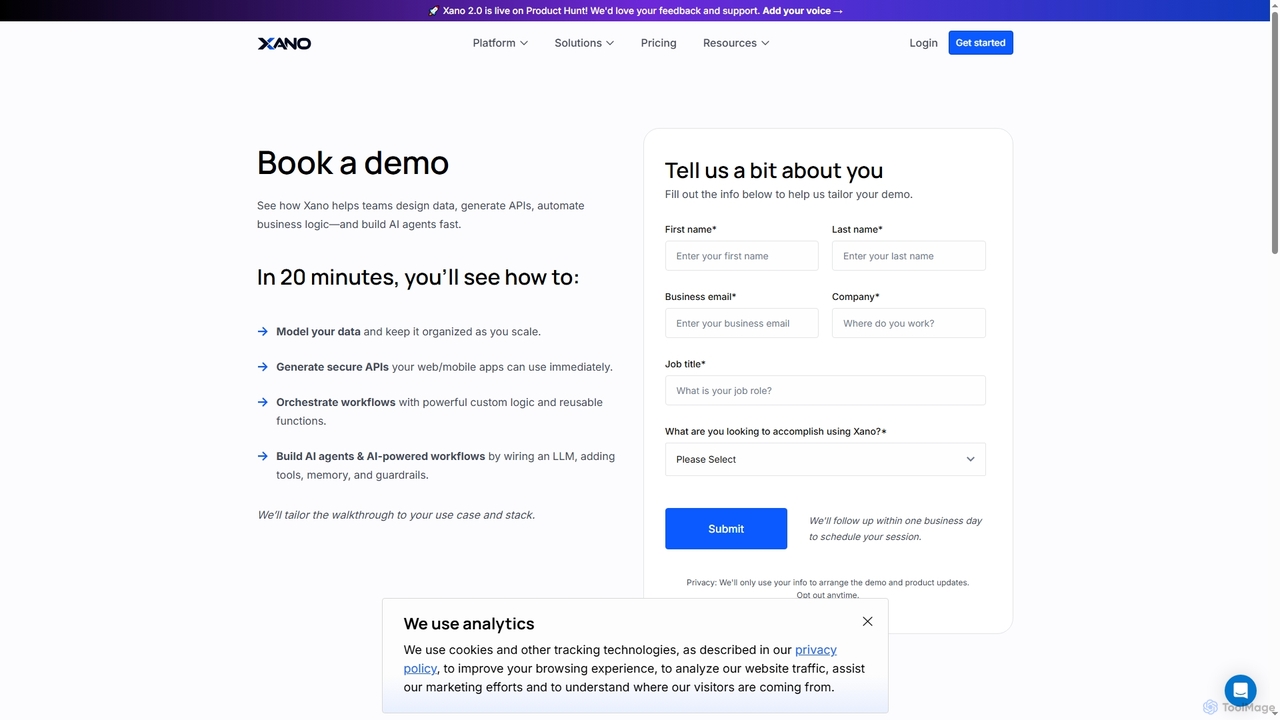This screenshot has width=1280, height=720.
Task: Focus the First name input field
Action: (x=741, y=256)
